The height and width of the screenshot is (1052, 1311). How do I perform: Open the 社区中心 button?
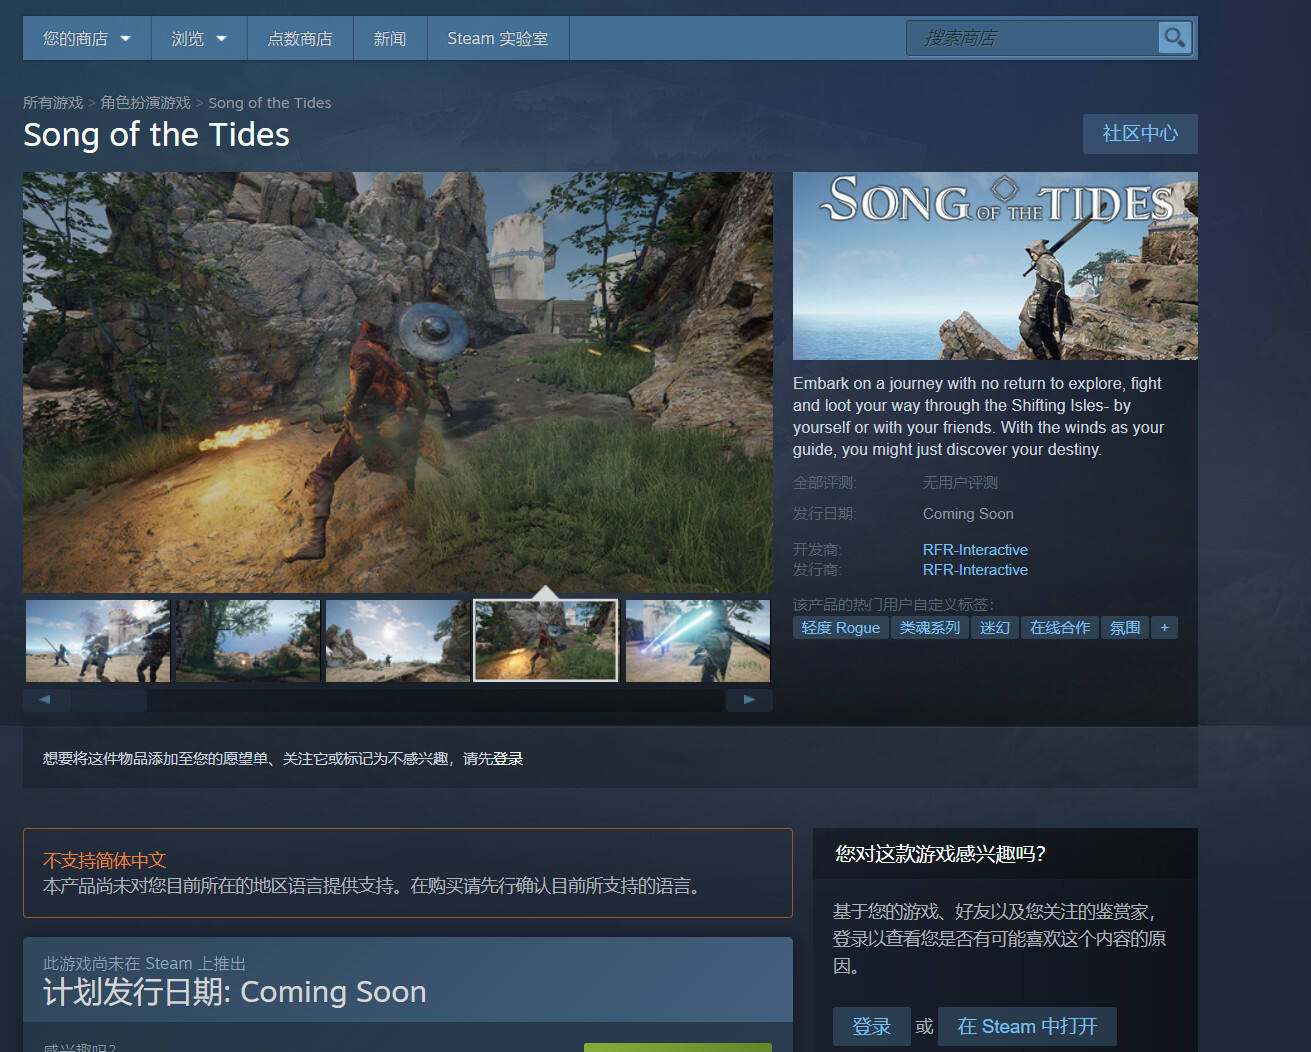coord(1140,134)
